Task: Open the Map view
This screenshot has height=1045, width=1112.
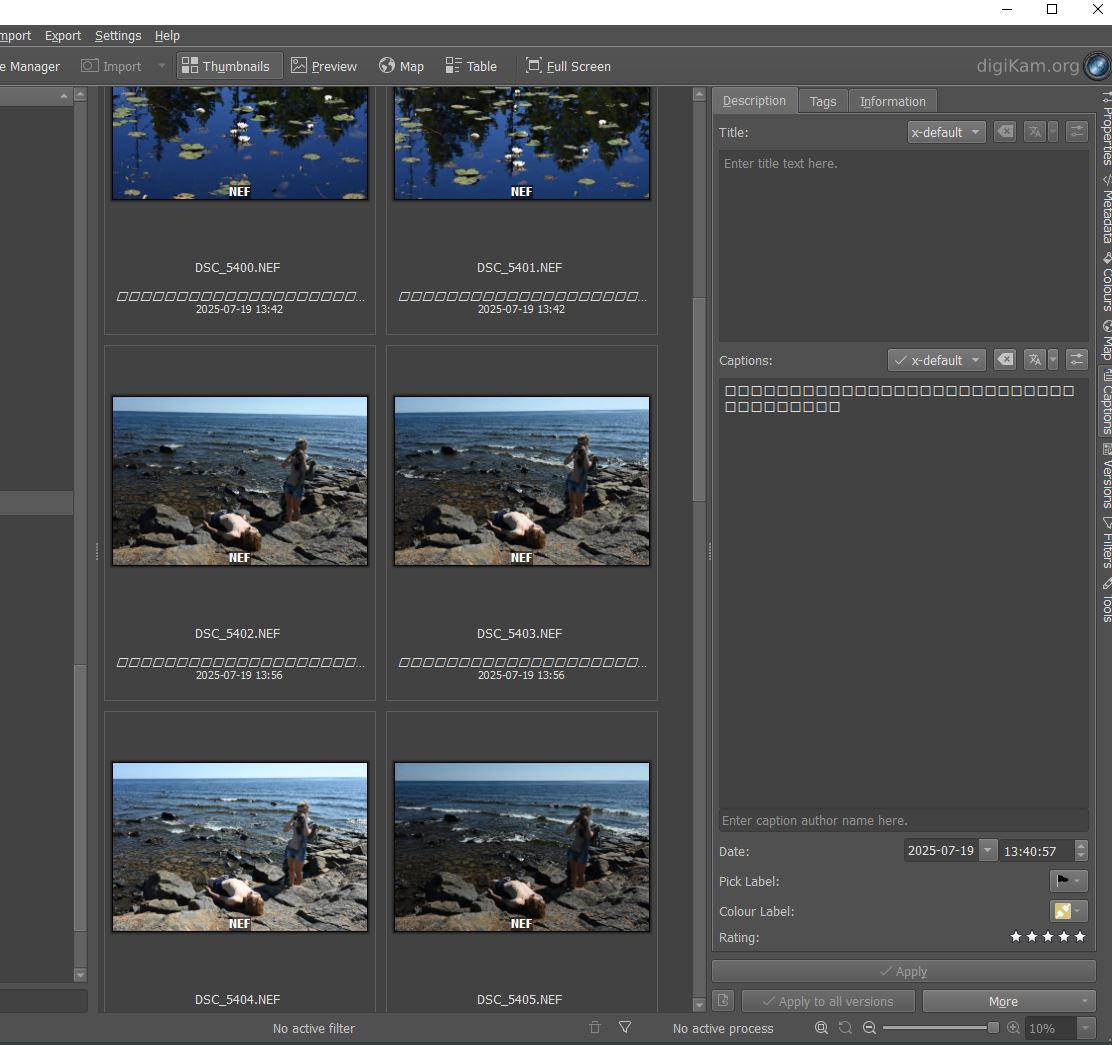Action: pos(401,66)
